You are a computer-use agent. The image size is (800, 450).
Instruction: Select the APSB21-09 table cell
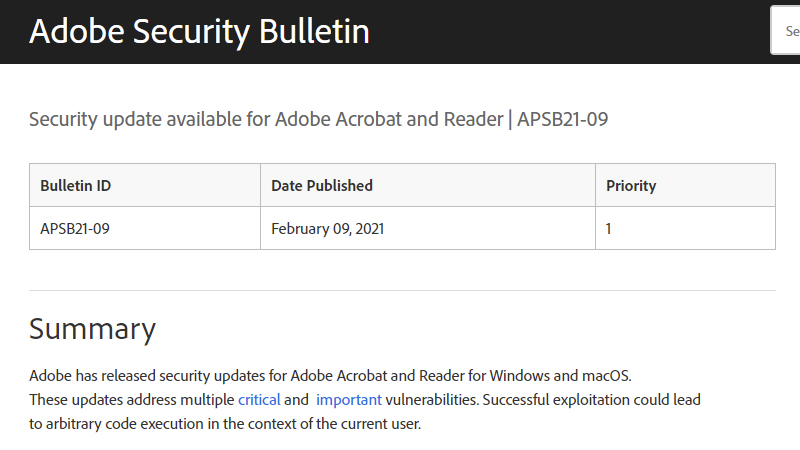pyautogui.click(x=75, y=228)
